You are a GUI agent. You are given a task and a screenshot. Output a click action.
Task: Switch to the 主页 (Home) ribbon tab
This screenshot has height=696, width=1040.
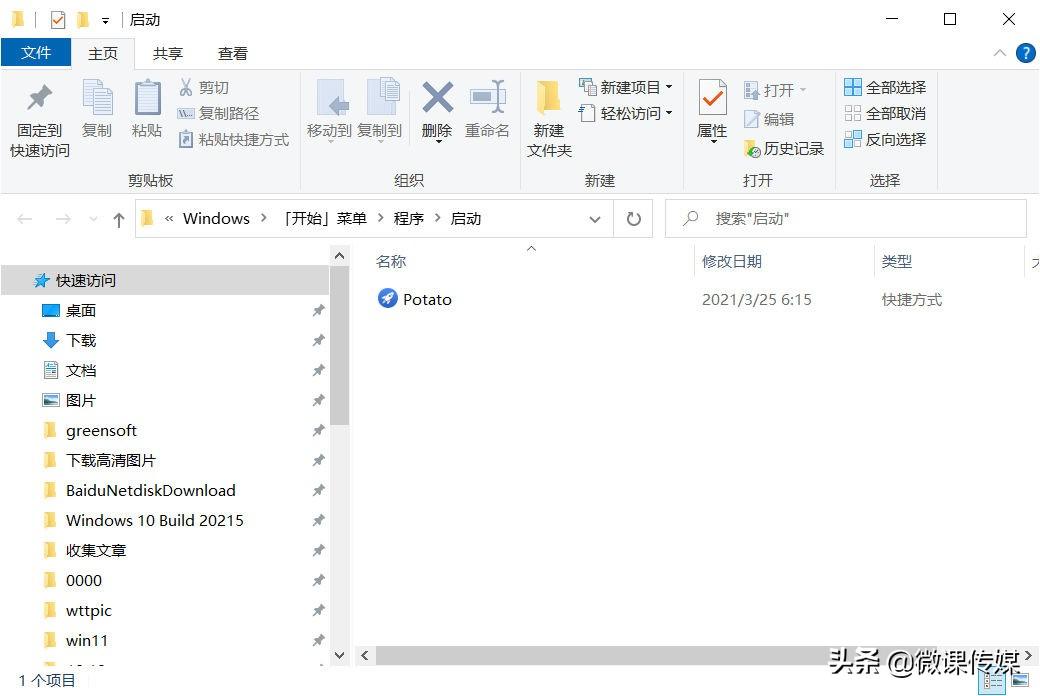pos(103,54)
